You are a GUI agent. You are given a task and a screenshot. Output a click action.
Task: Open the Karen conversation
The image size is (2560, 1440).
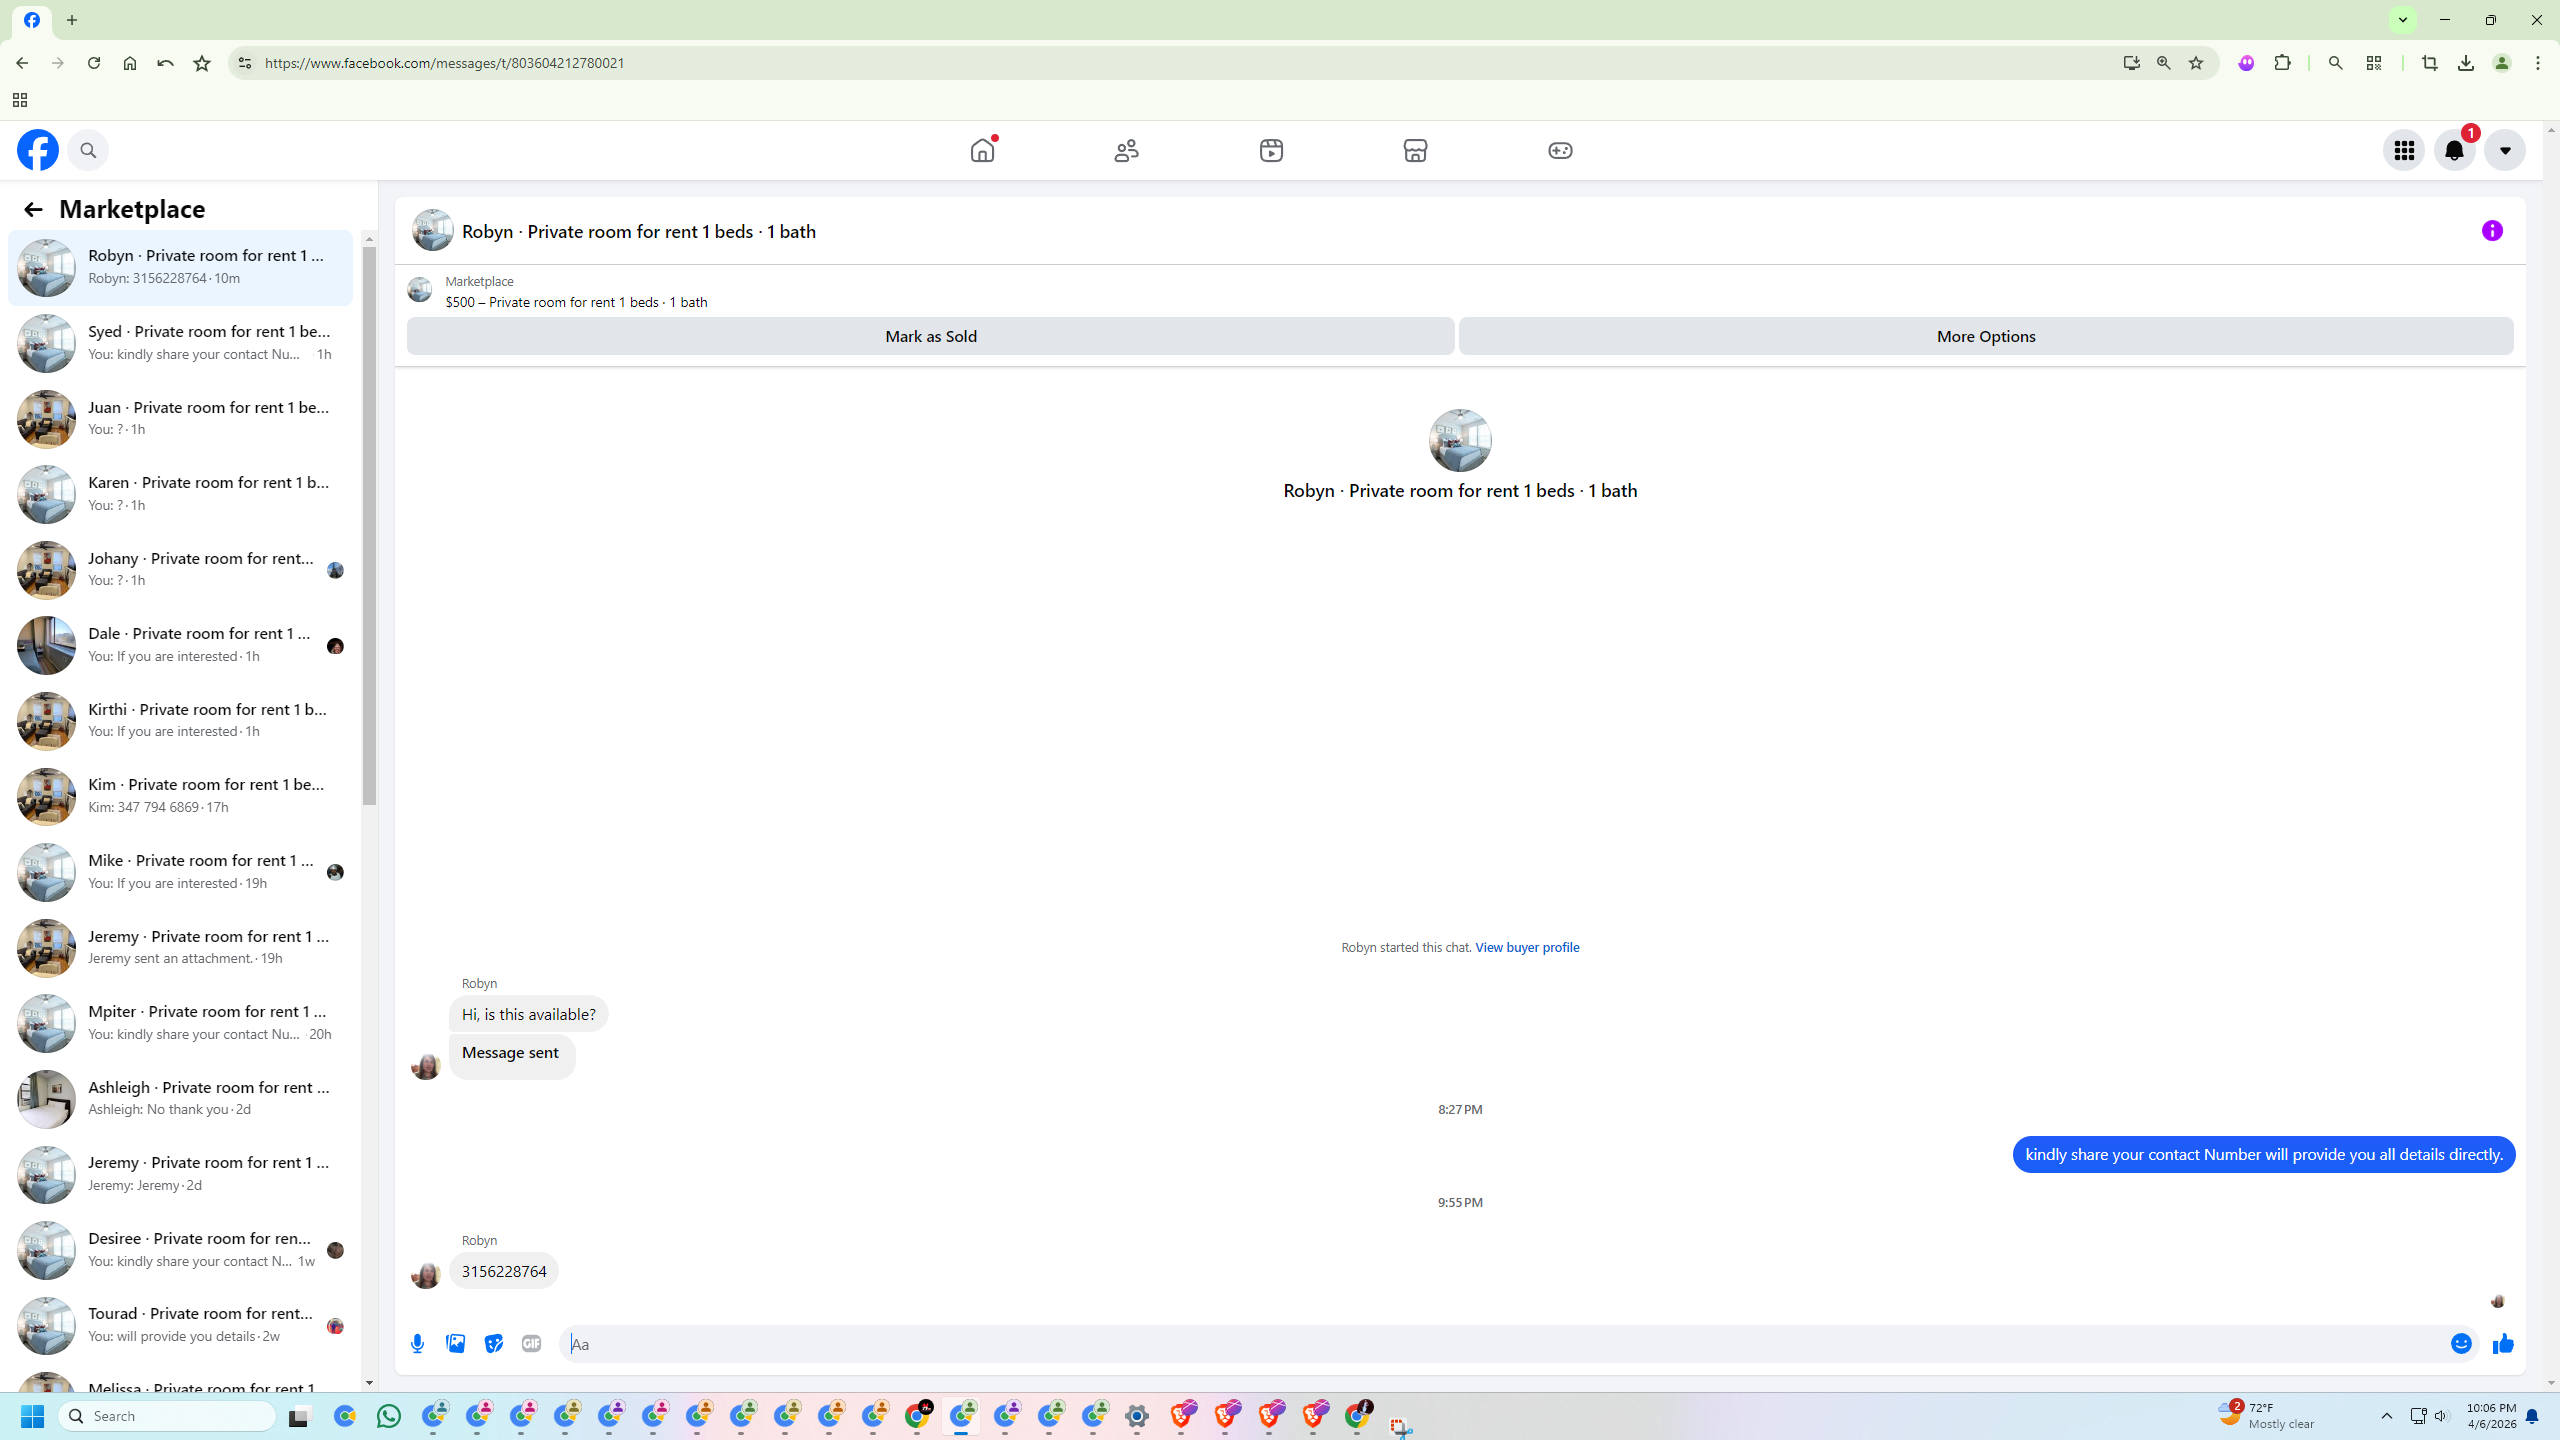tap(180, 494)
